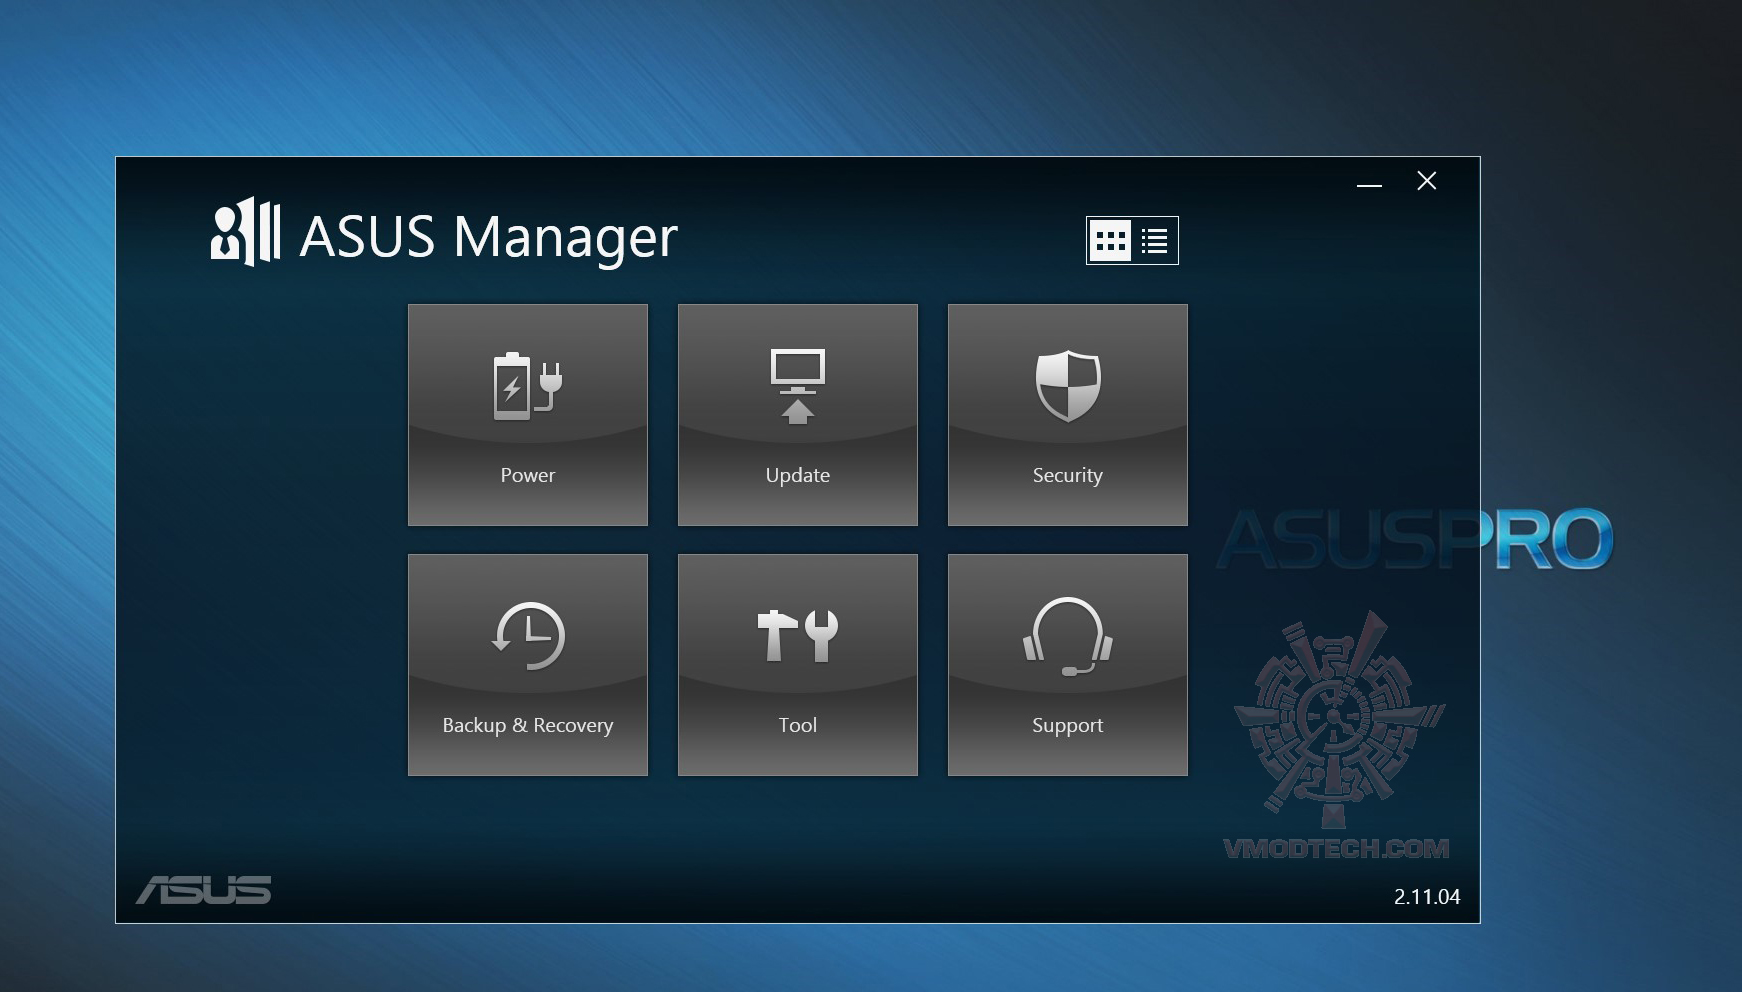Image resolution: width=1742 pixels, height=992 pixels.
Task: Launch the Tool section
Action: click(x=797, y=664)
